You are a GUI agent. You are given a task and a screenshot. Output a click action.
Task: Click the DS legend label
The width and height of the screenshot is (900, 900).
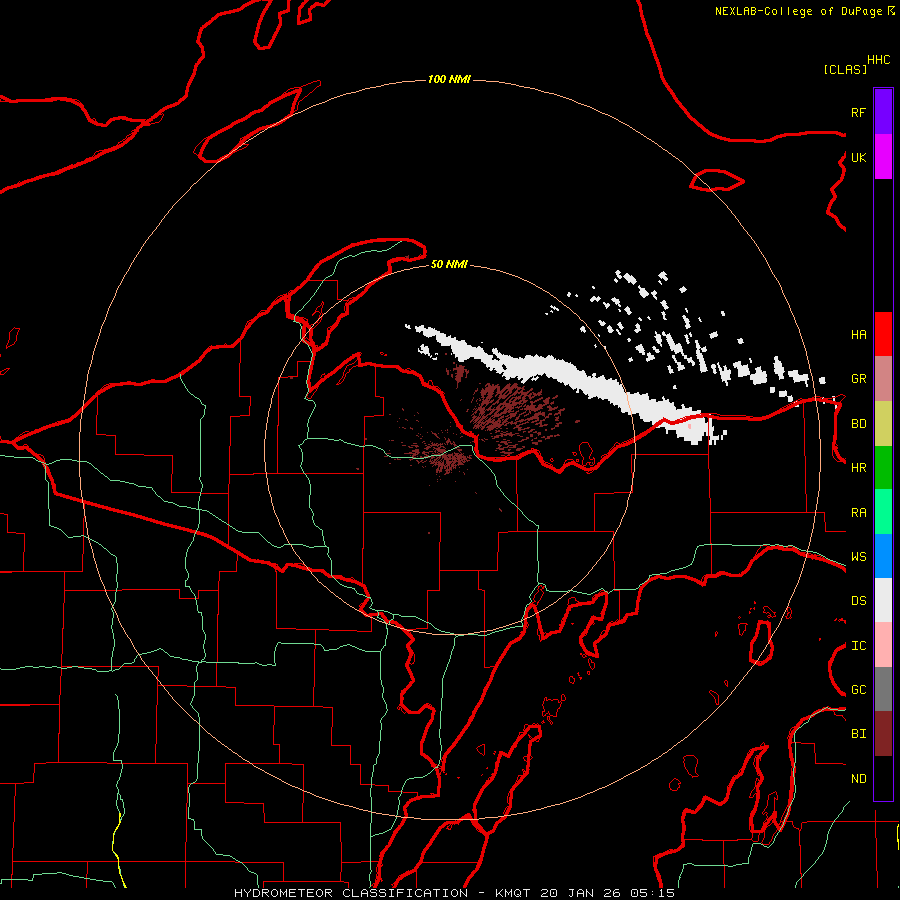(x=858, y=601)
